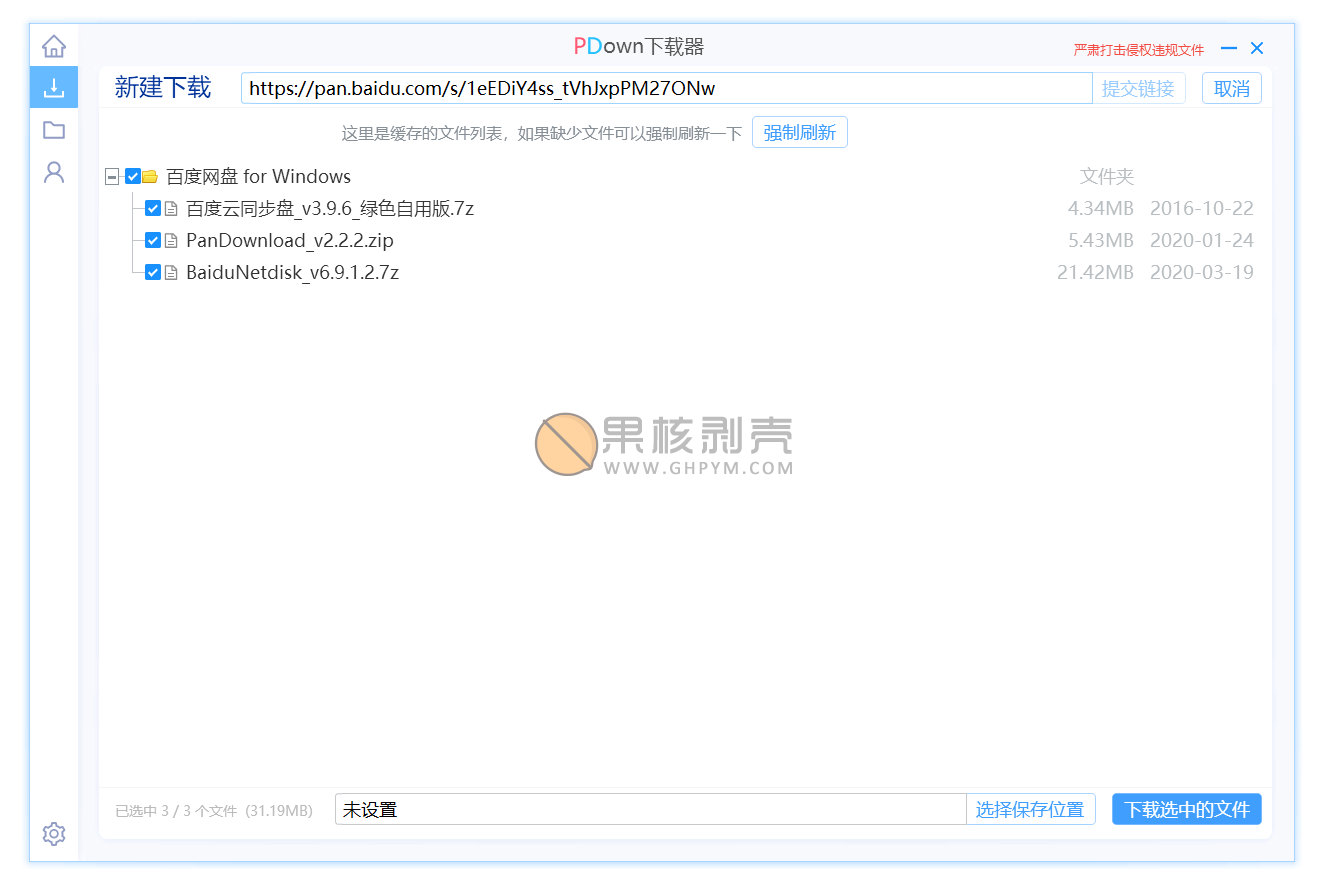Click the date 2016-10-22
Image resolution: width=1330 pixels, height=888 pixels.
click(x=1202, y=209)
